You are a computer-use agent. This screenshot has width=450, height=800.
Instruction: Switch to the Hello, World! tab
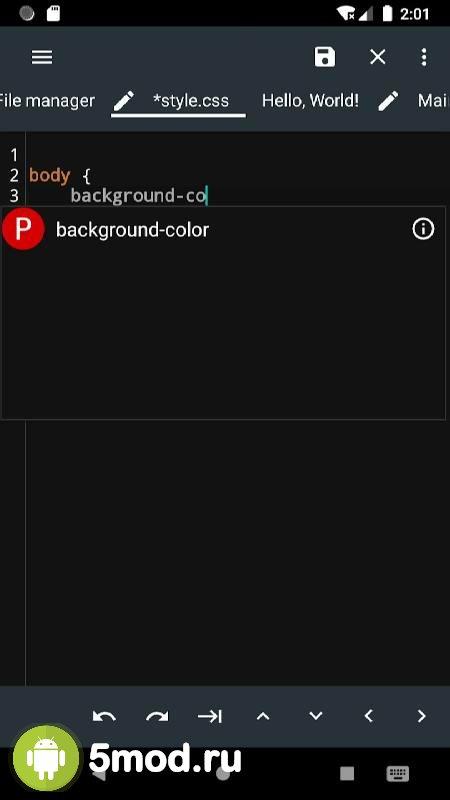point(310,101)
